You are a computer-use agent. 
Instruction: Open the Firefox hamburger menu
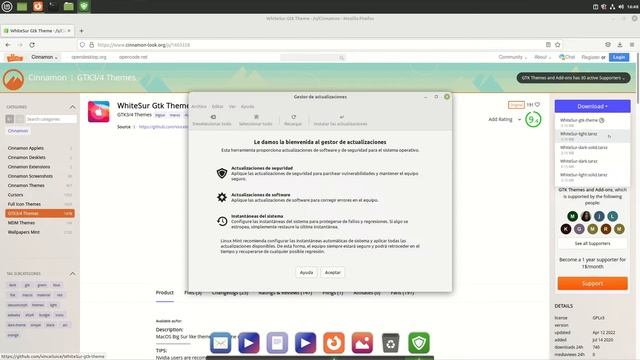tap(632, 44)
